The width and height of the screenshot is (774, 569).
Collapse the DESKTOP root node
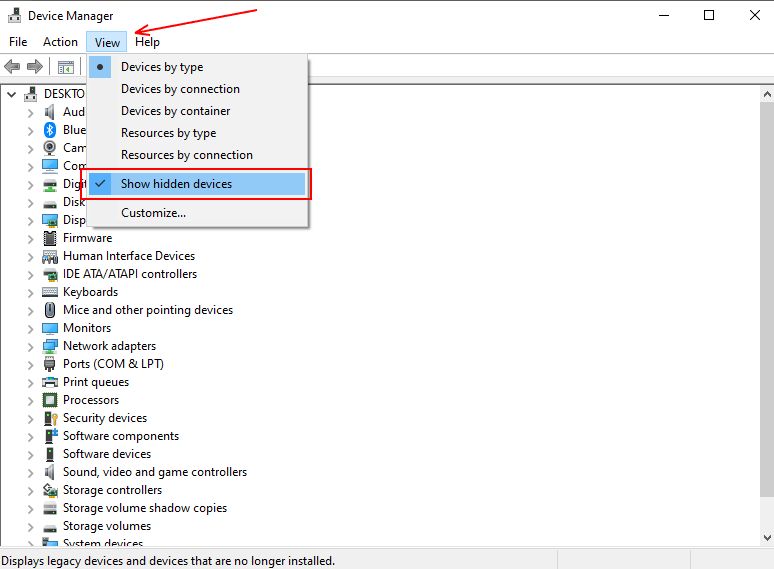pyautogui.click(x=11, y=94)
